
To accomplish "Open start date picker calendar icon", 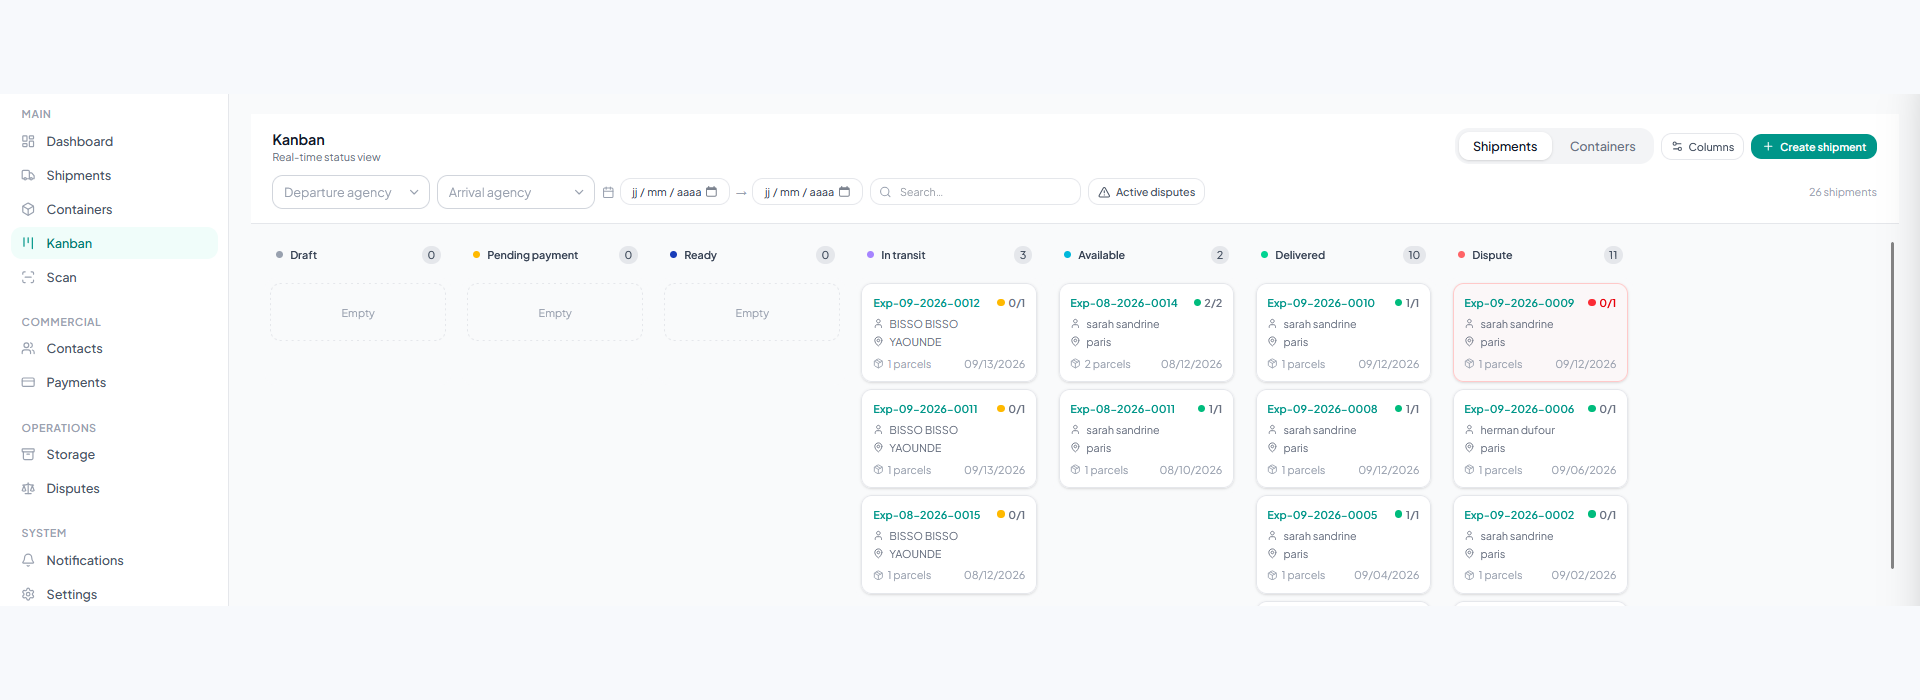I will pyautogui.click(x=712, y=192).
